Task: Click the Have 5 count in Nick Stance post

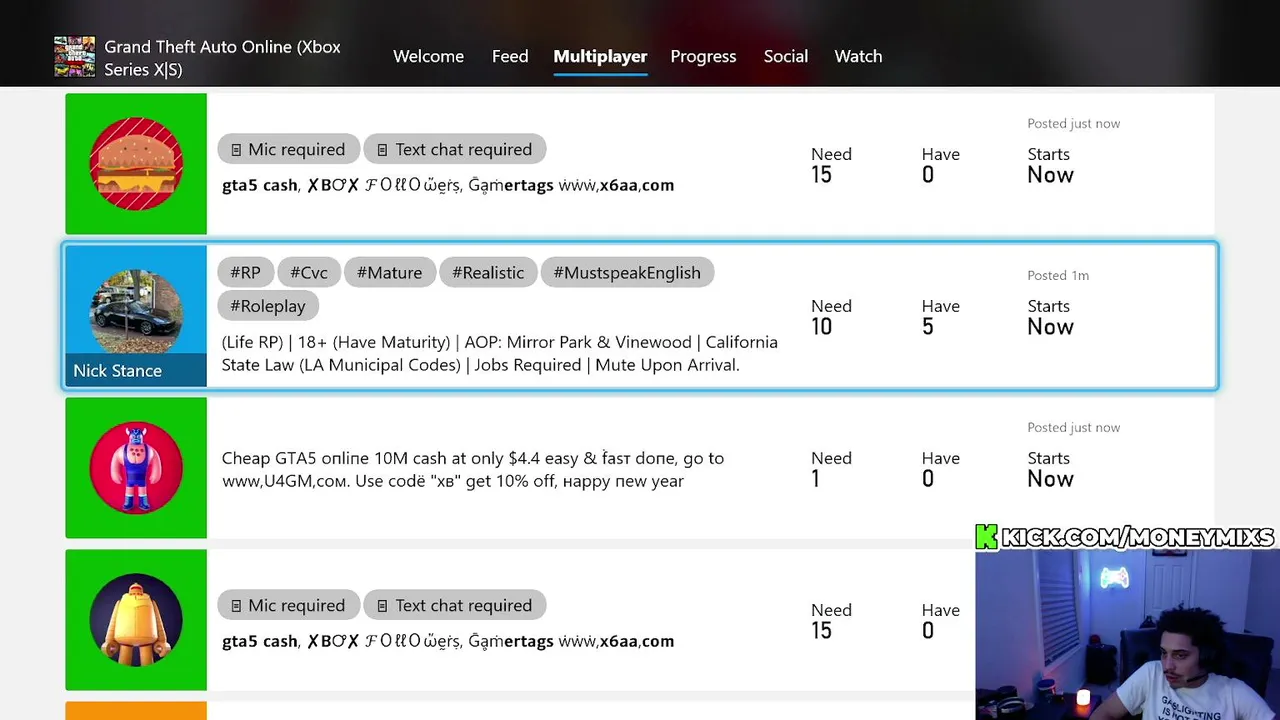Action: [x=940, y=317]
